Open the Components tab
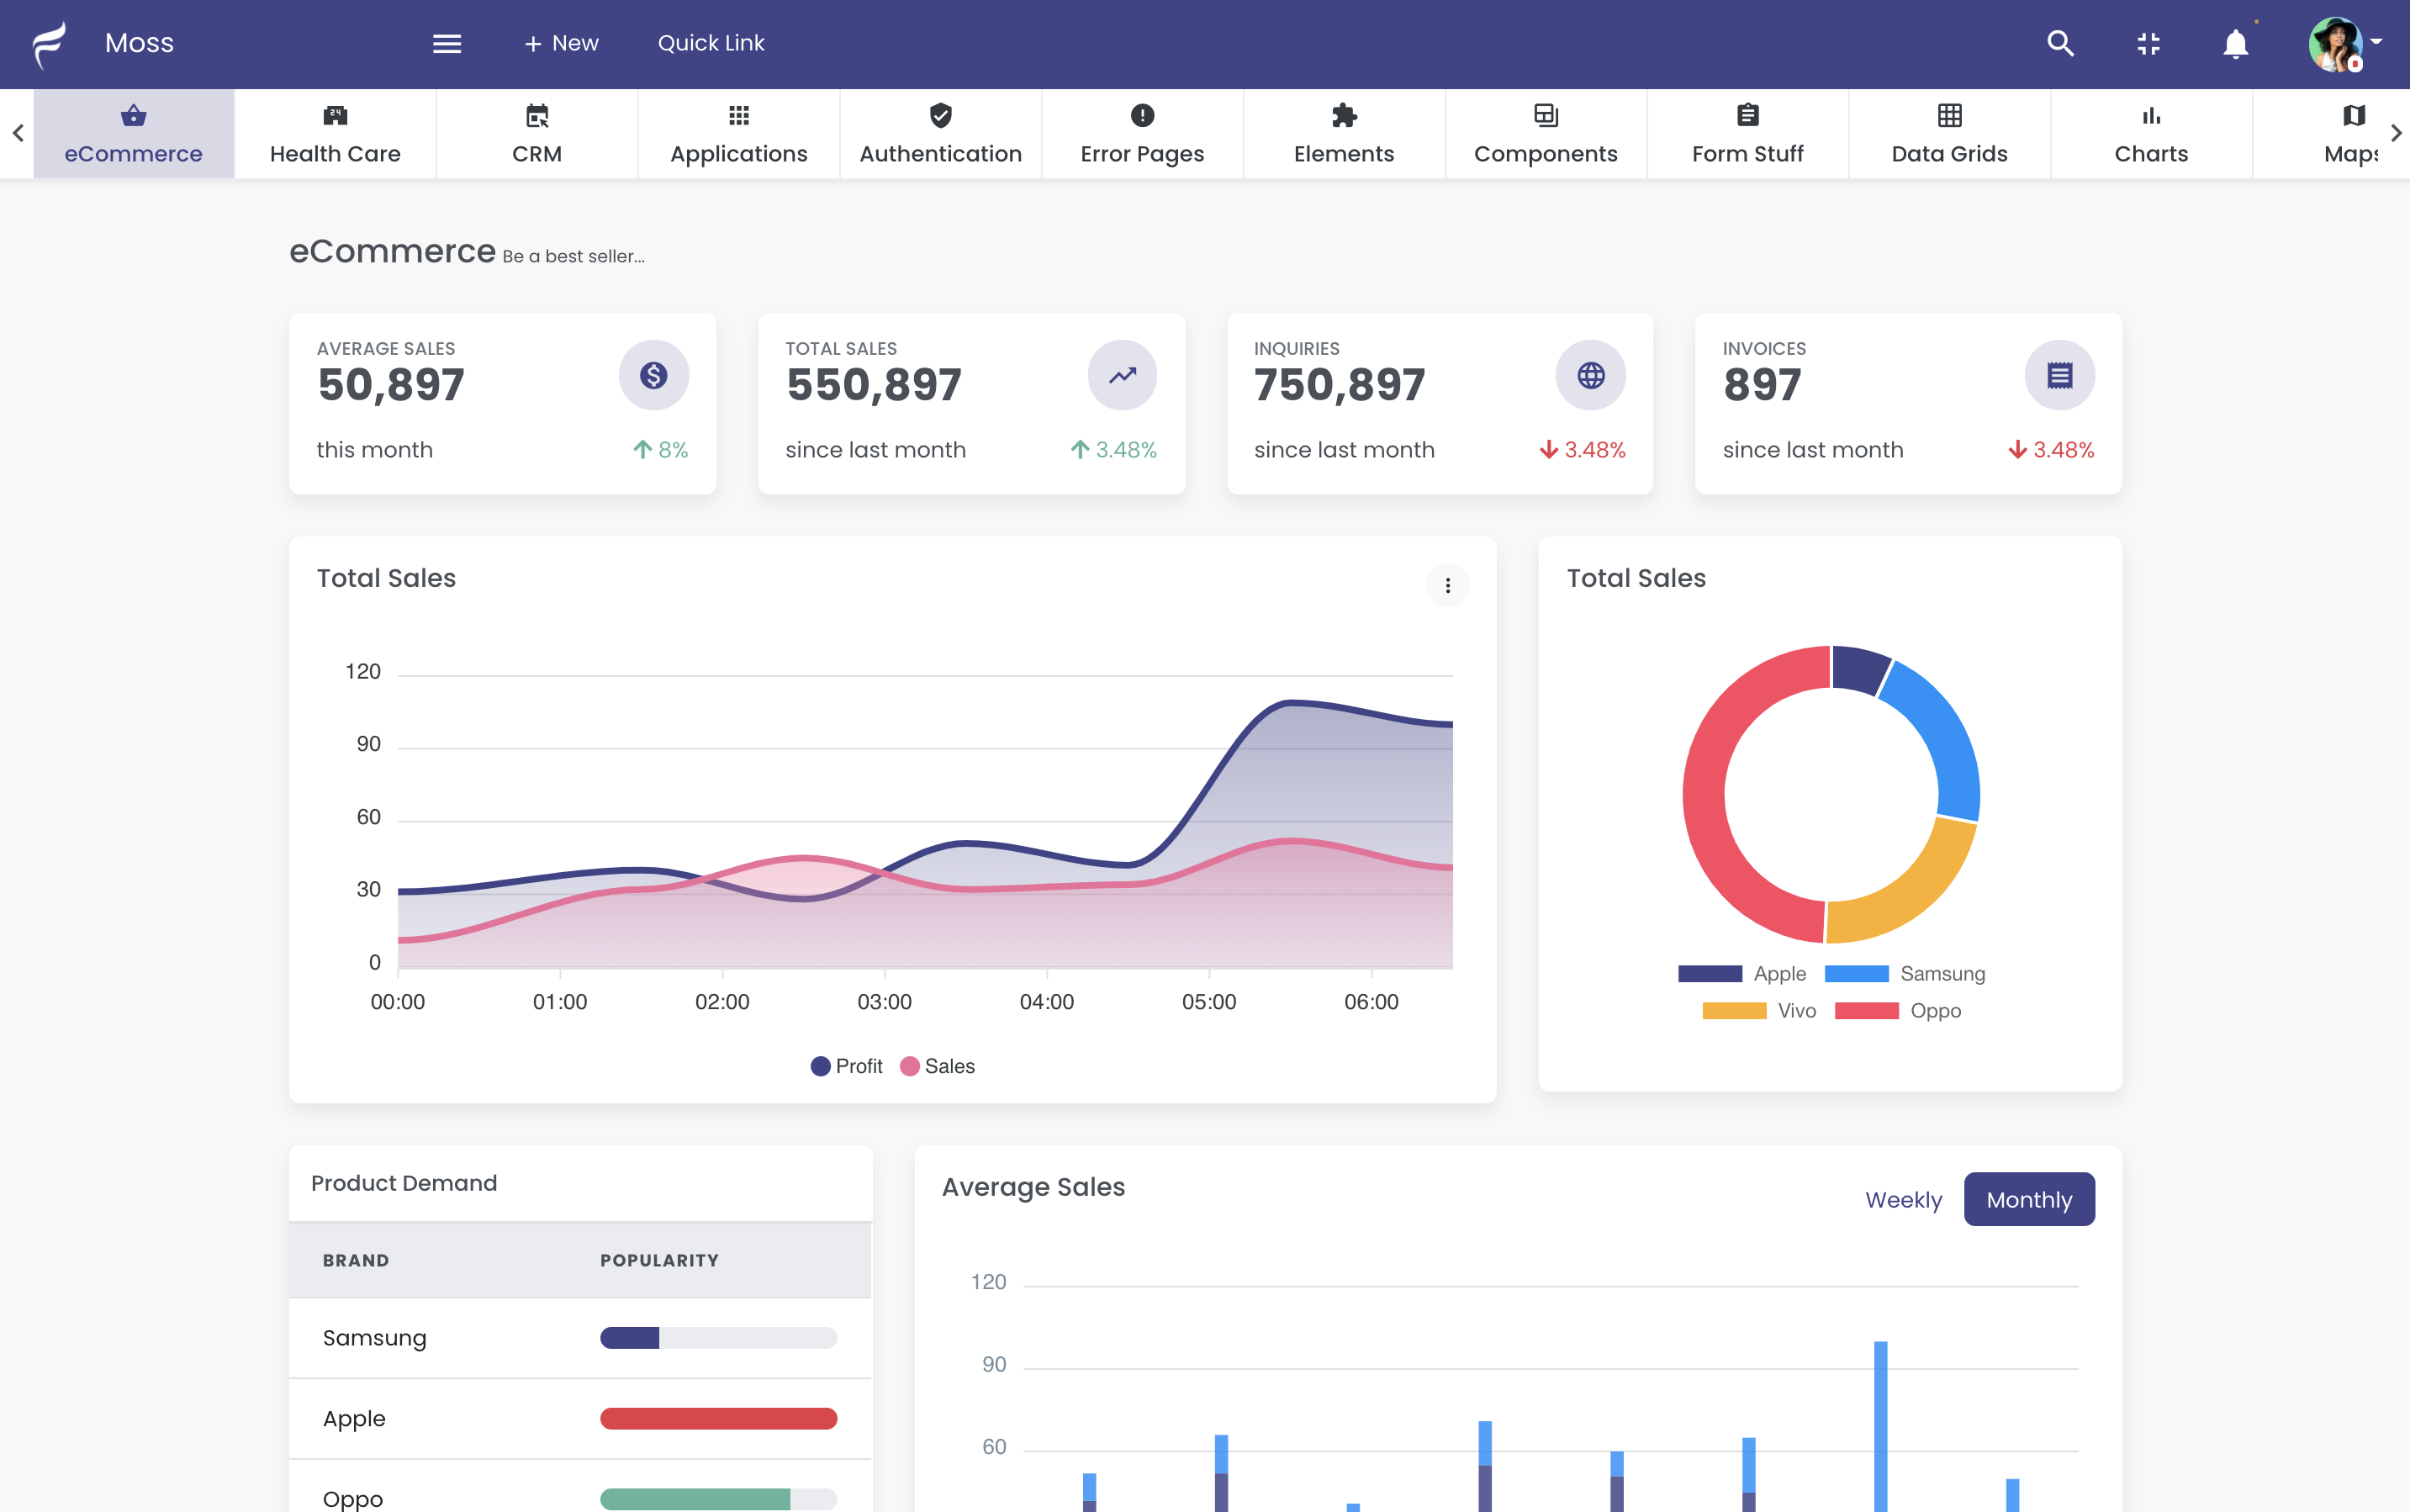This screenshot has width=2410, height=1512. 1546,134
